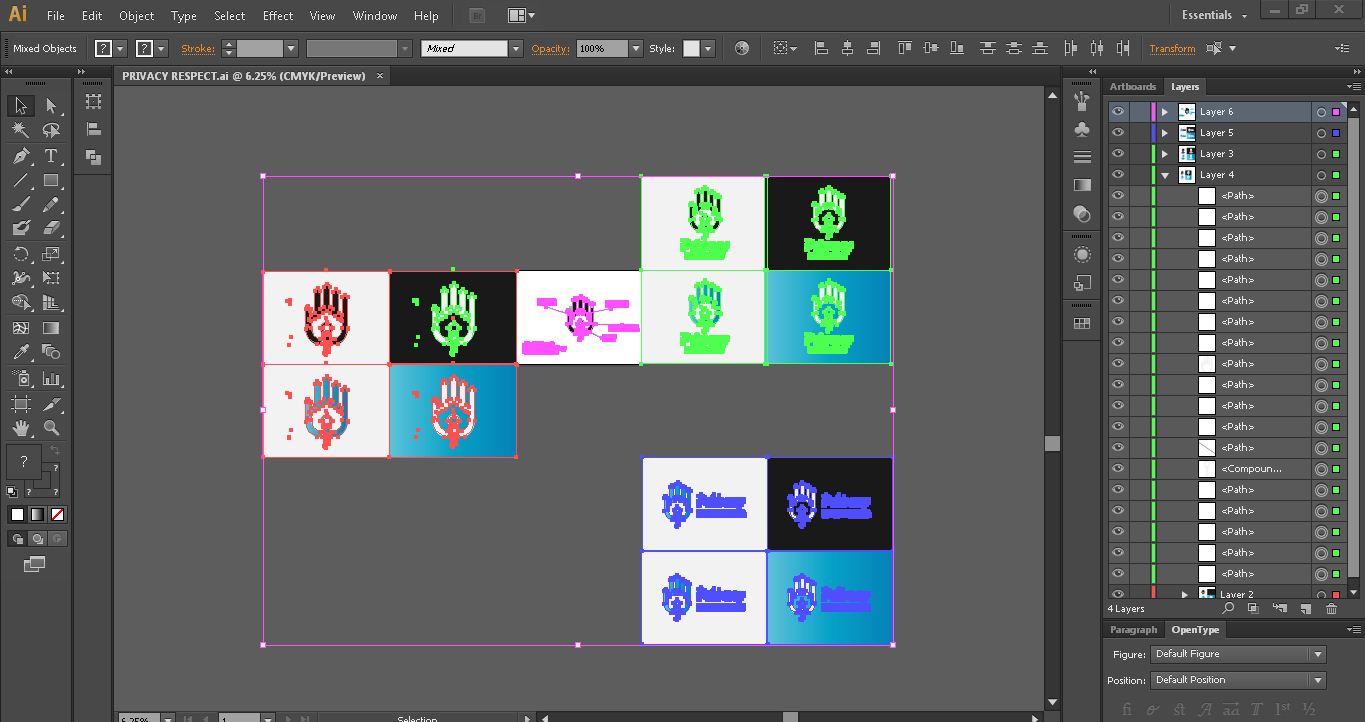The image size is (1365, 722).
Task: Switch to the Paragraph tab
Action: (x=1133, y=630)
